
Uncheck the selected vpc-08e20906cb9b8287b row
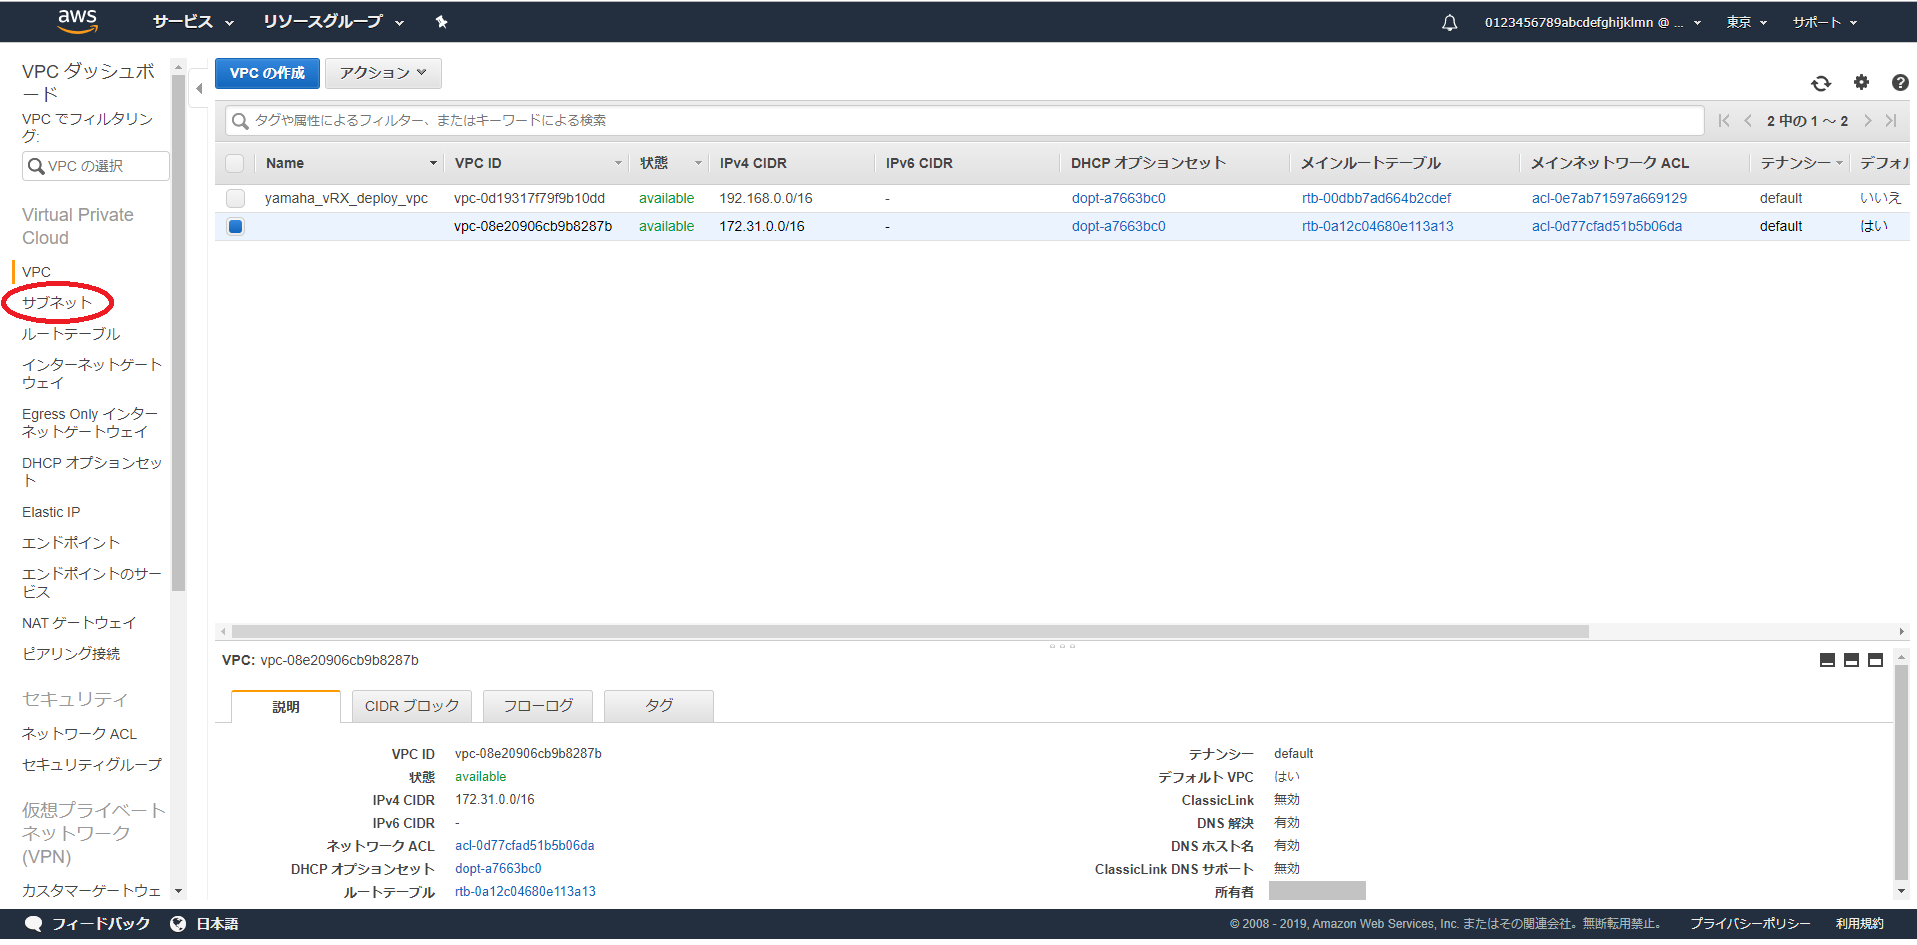(235, 226)
